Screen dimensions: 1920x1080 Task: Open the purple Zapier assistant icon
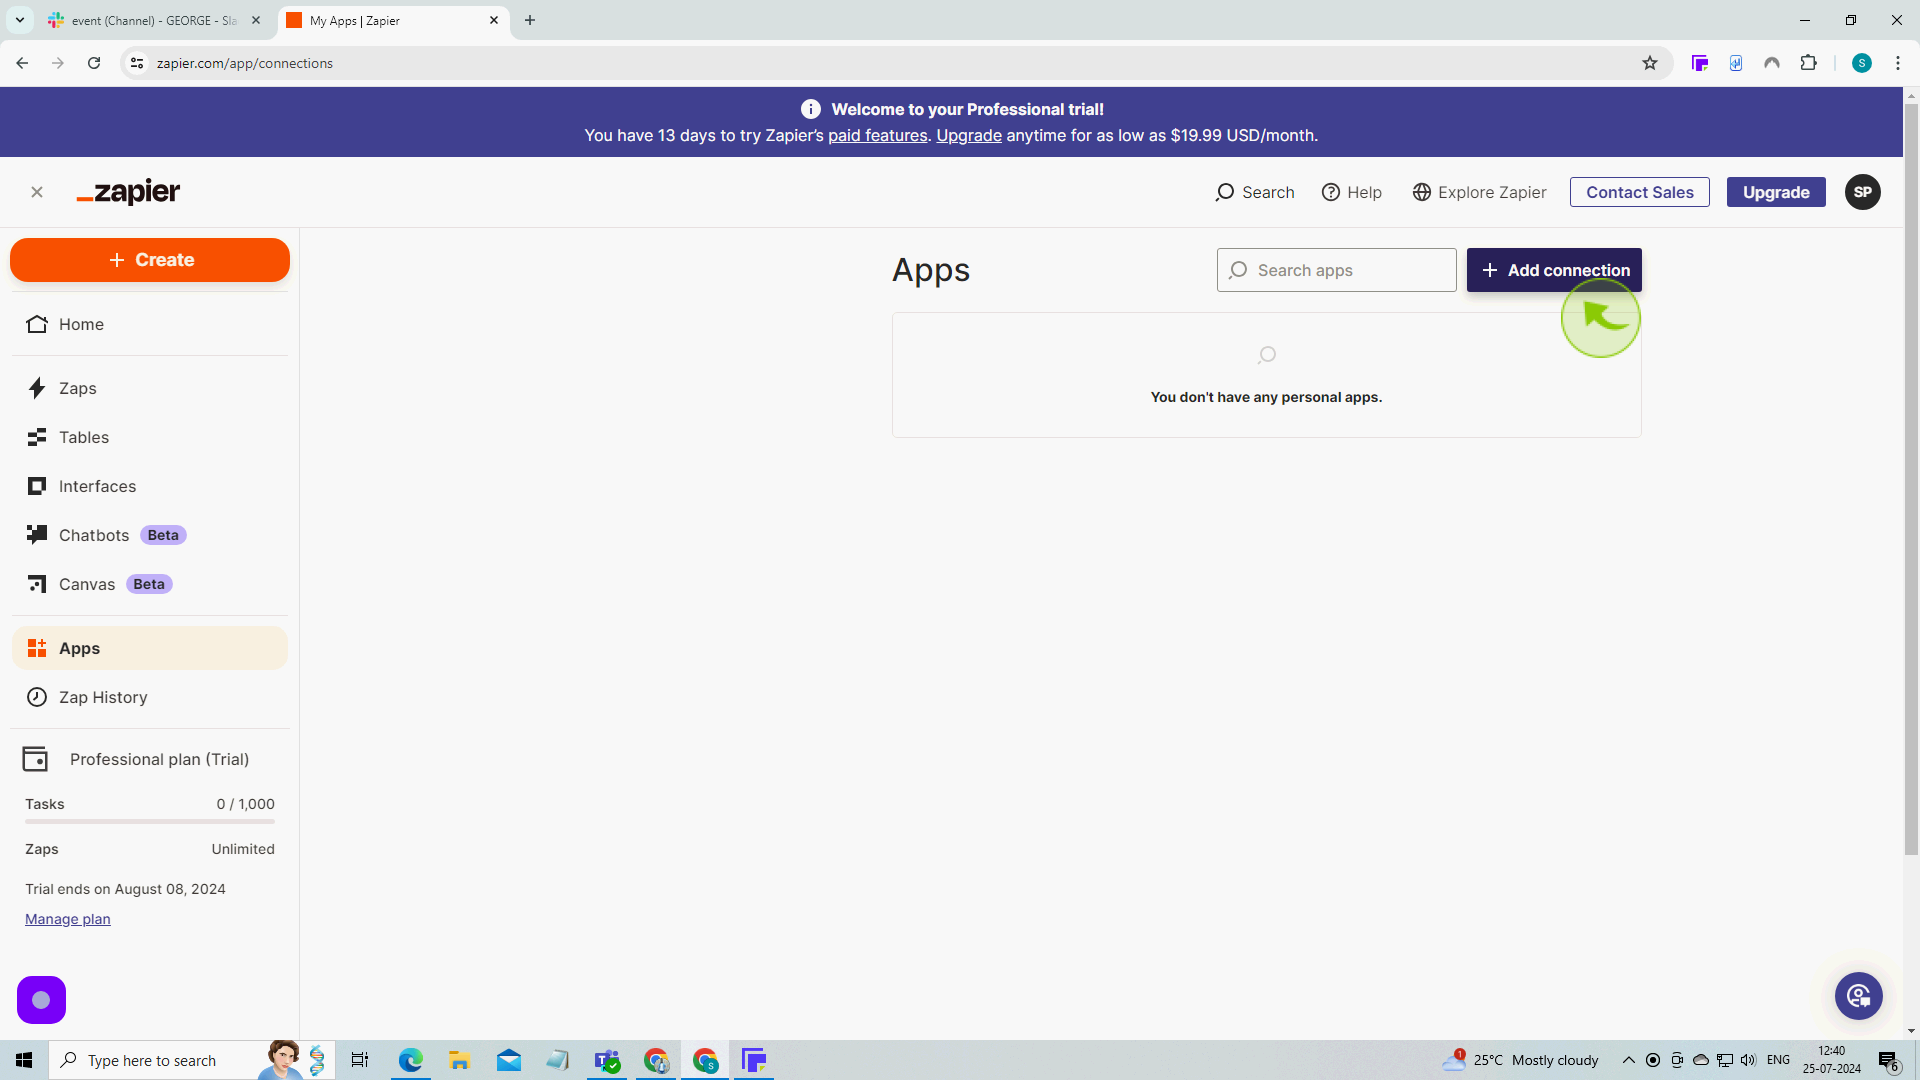[x=41, y=1000]
